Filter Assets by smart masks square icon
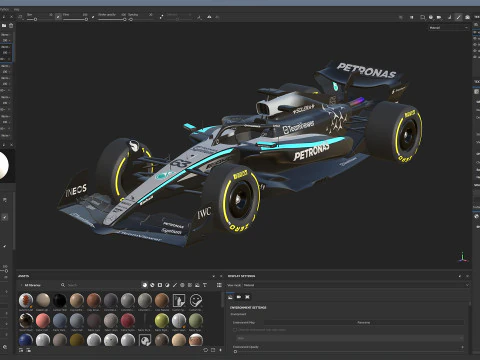The width and height of the screenshot is (480, 360). point(160,285)
